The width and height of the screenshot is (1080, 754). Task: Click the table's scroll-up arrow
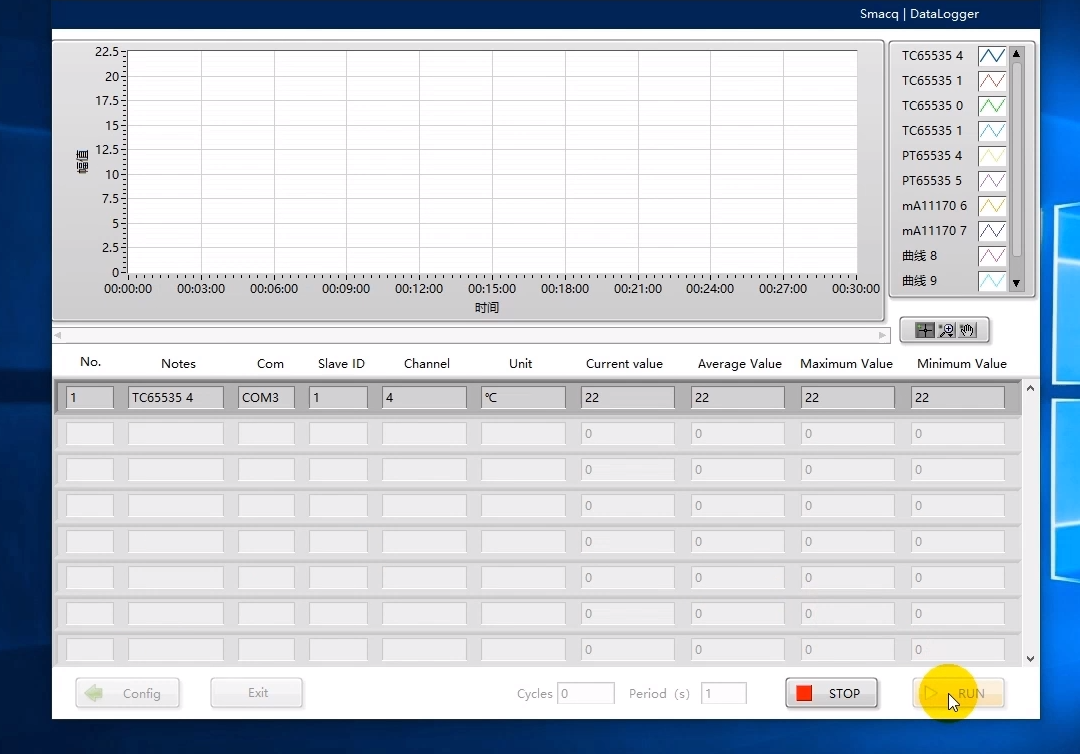coord(1030,388)
